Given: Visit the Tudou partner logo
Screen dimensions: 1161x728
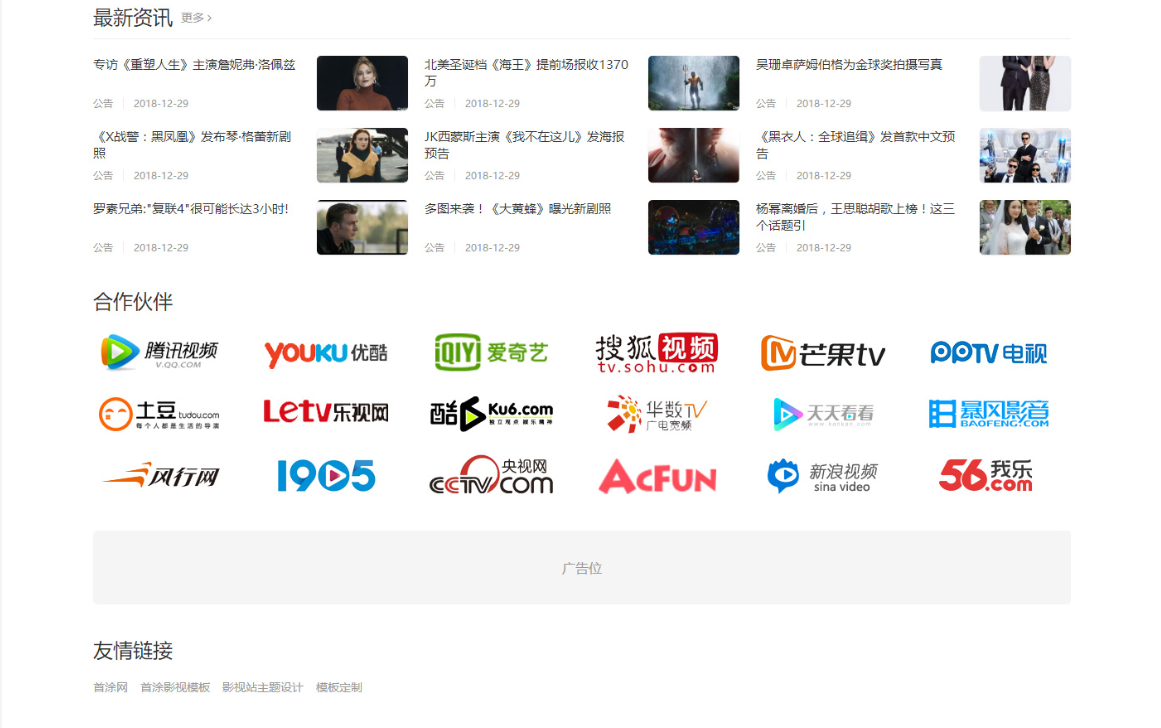Looking at the screenshot, I should click(159, 413).
